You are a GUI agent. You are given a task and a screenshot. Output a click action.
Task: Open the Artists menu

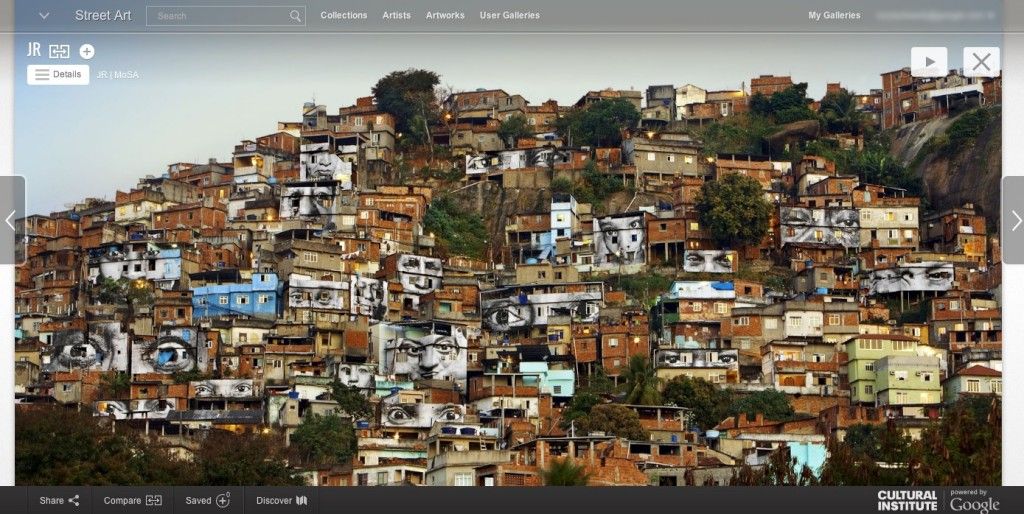pos(396,16)
